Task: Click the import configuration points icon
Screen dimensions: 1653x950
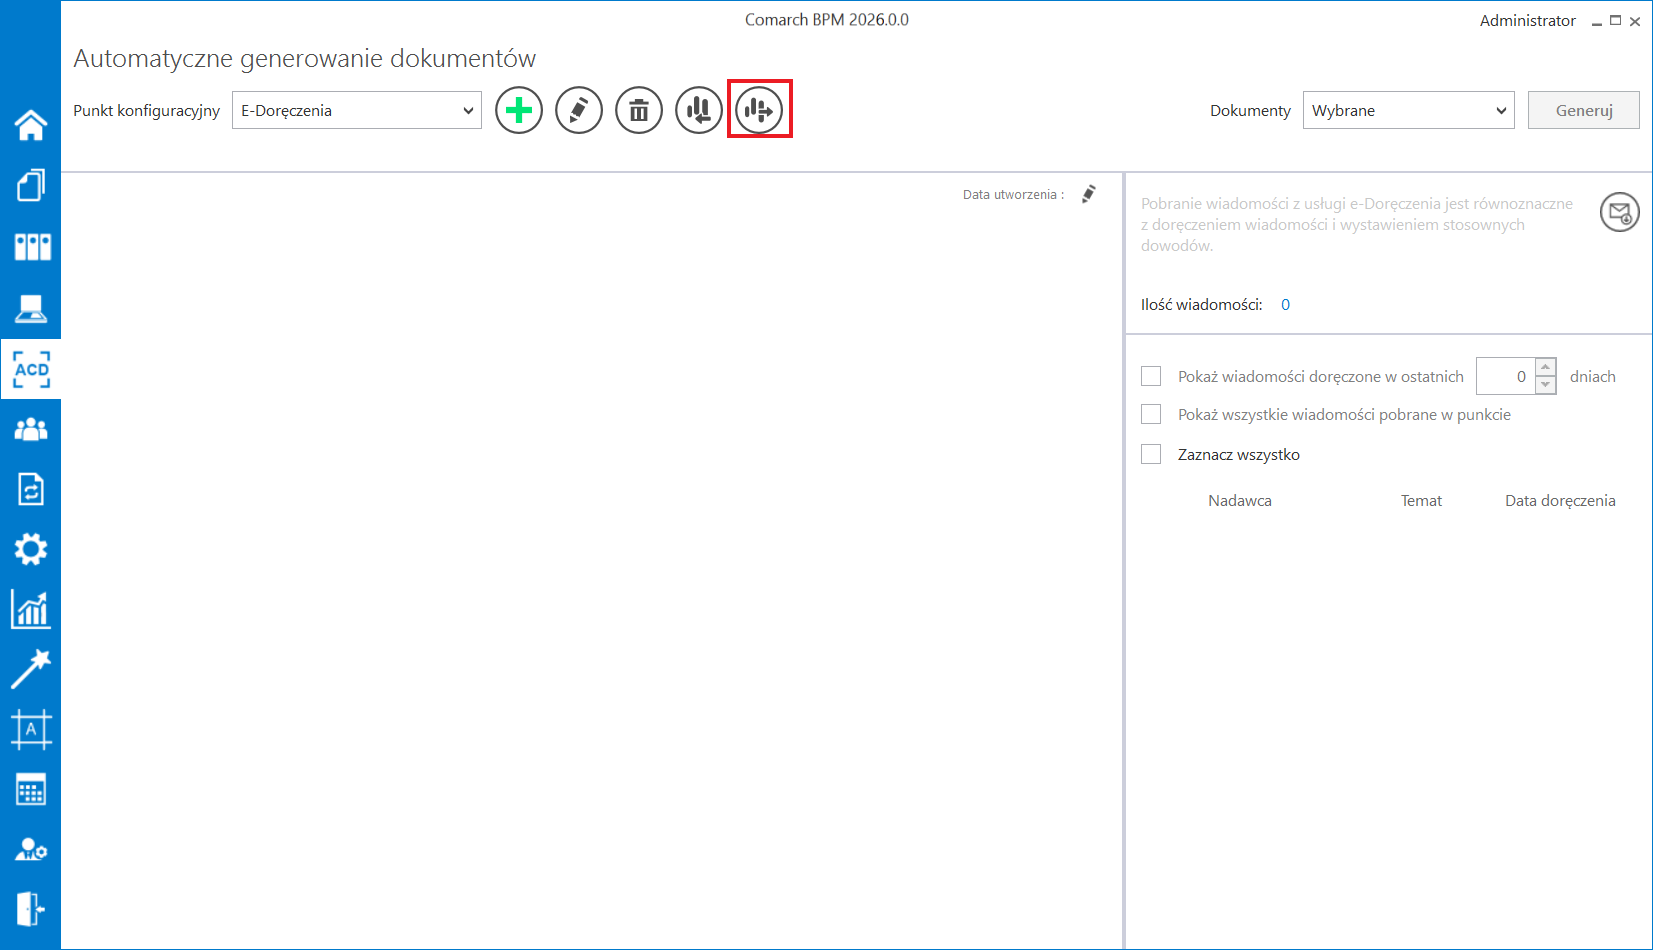Action: tap(699, 110)
